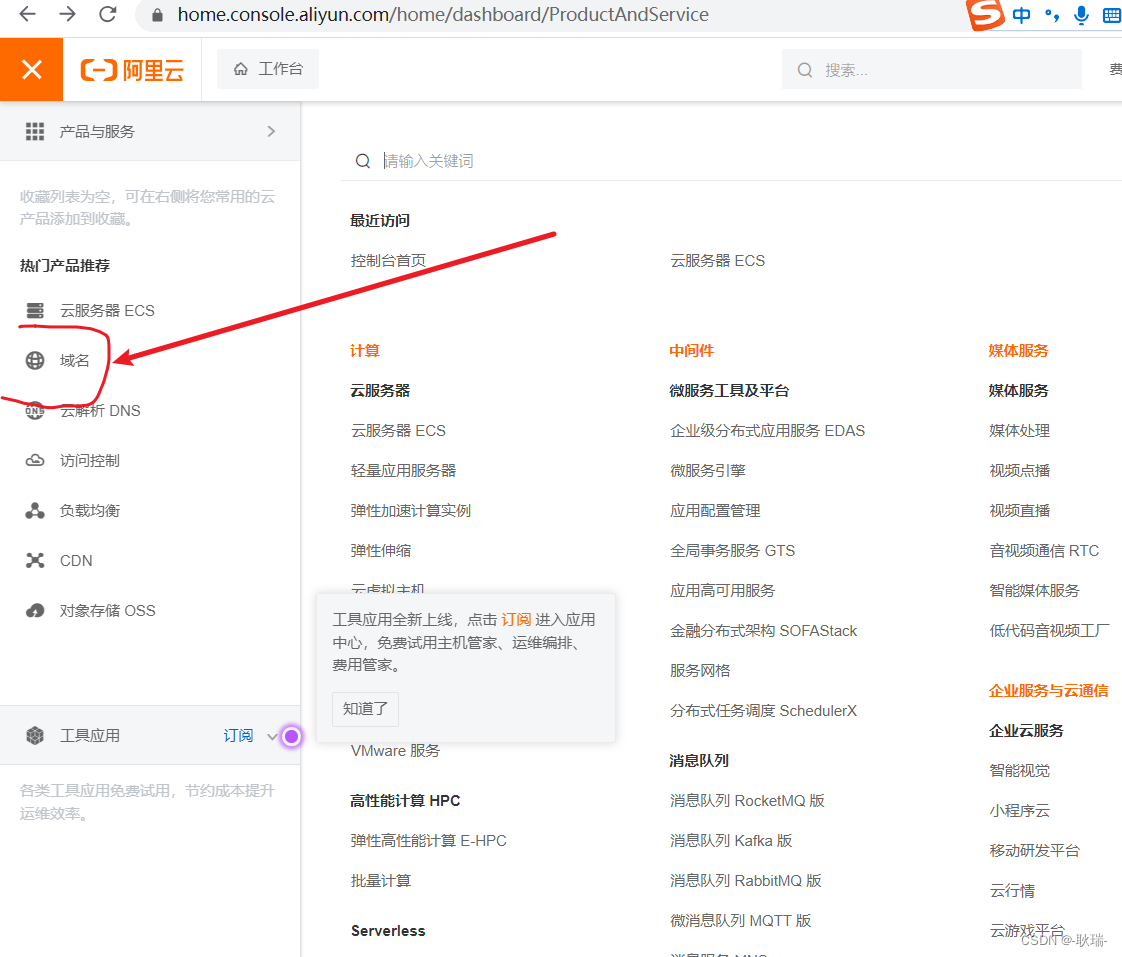
Task: Click the CDN icon in sidebar
Action: [x=35, y=560]
